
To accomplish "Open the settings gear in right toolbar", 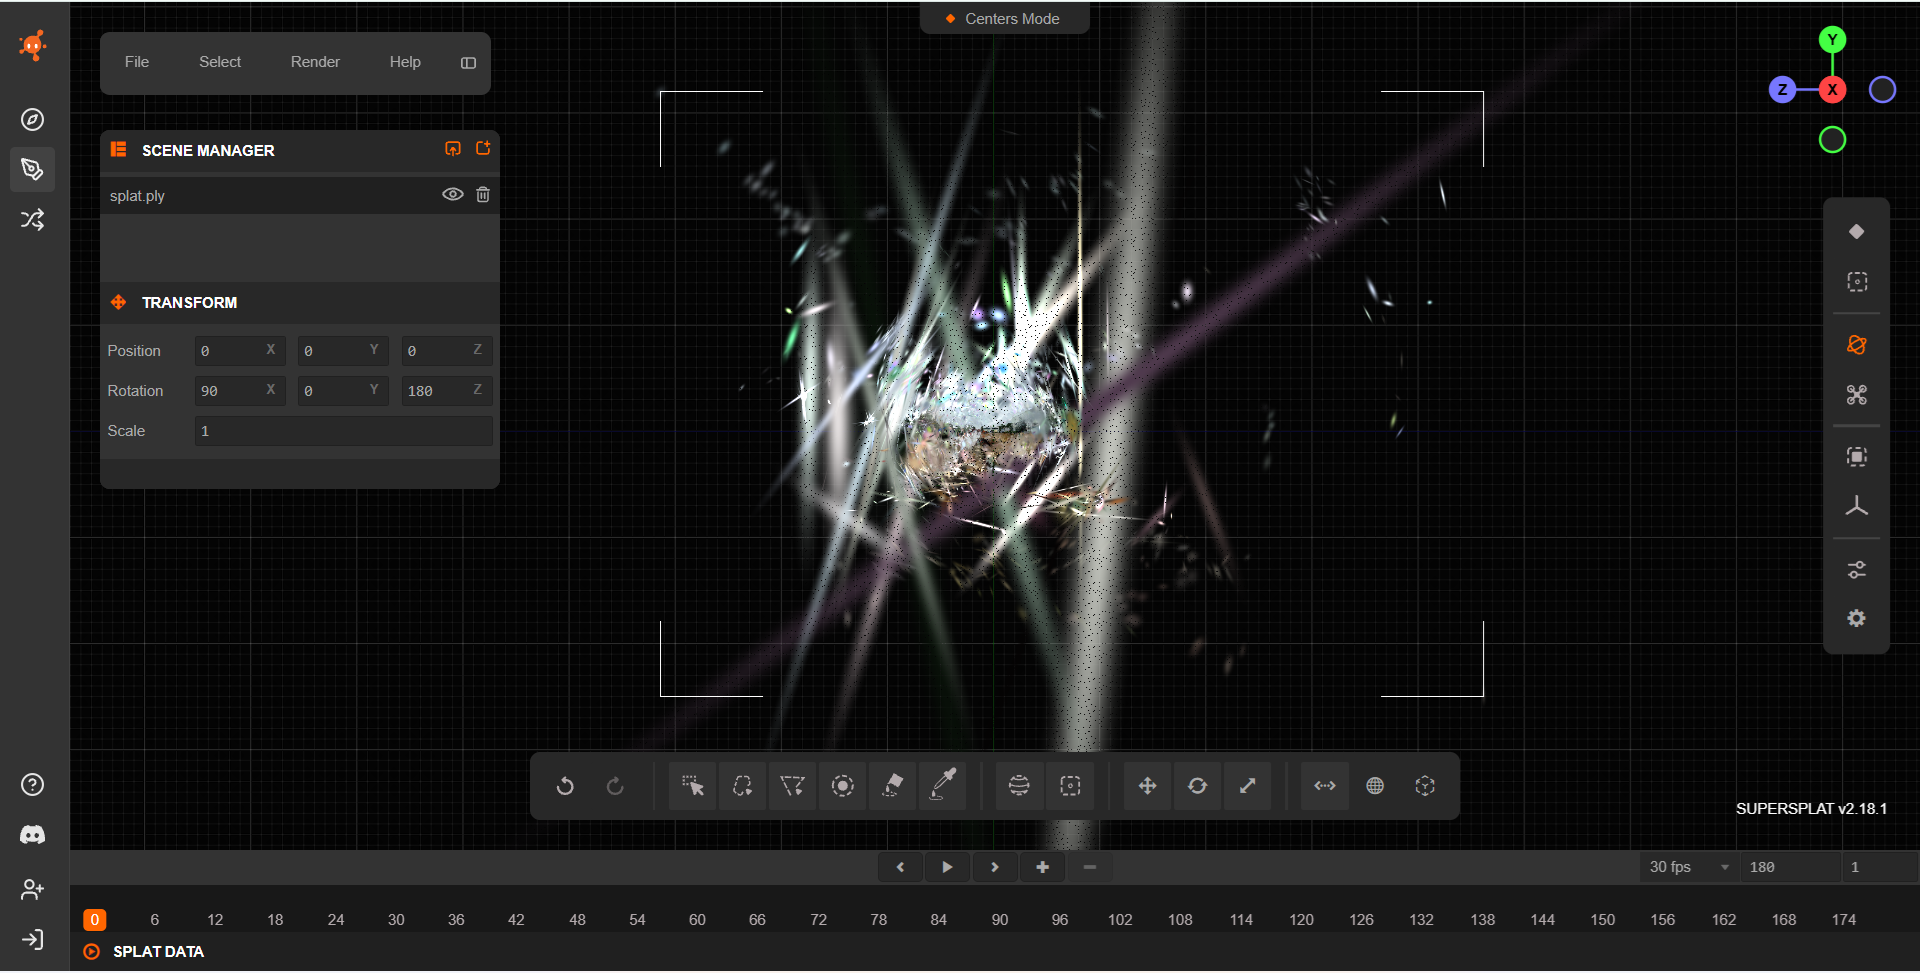I will pyautogui.click(x=1857, y=619).
